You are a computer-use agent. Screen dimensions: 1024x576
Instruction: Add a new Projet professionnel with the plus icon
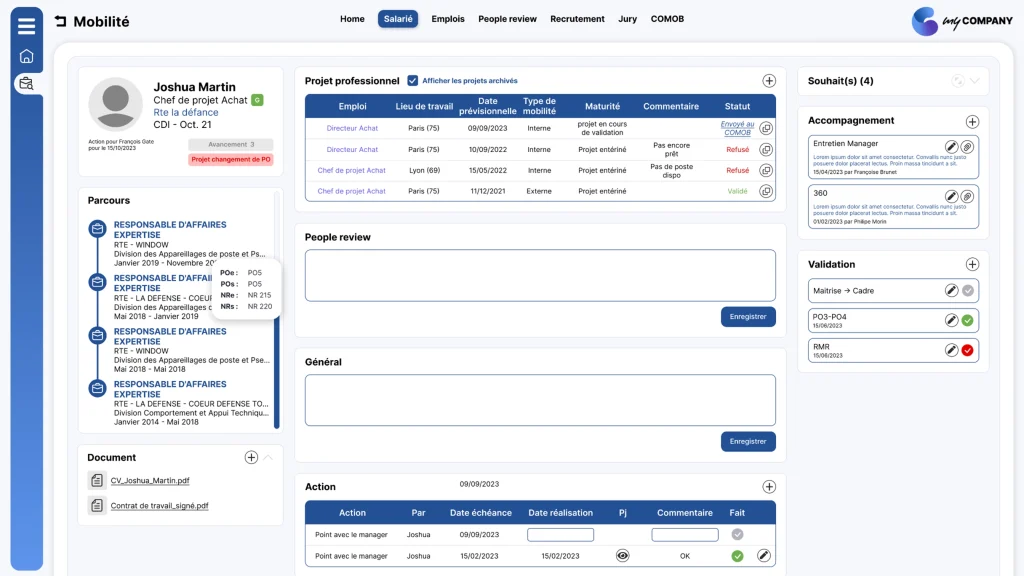tap(769, 81)
